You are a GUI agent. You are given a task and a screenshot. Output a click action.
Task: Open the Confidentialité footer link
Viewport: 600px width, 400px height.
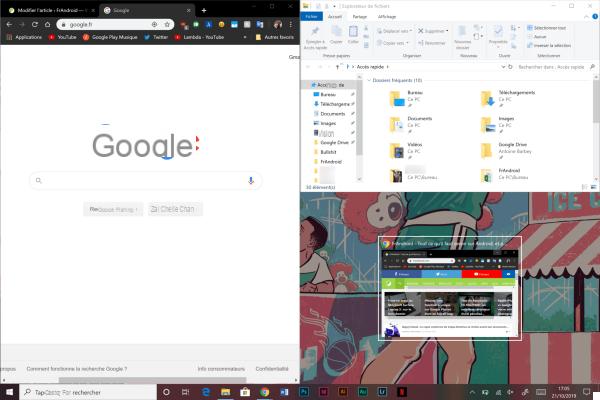[x=272, y=369]
